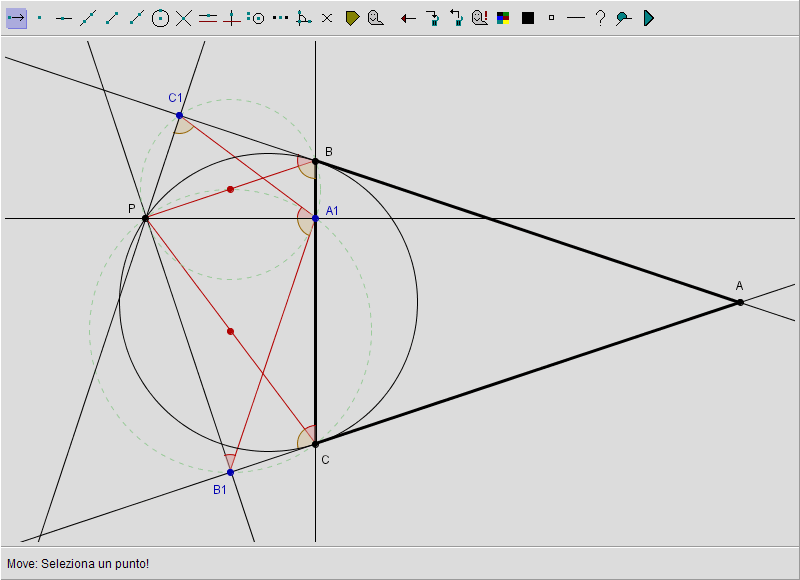This screenshot has height=580, width=800.
Task: Click the red Back arrow icon
Action: click(x=408, y=18)
